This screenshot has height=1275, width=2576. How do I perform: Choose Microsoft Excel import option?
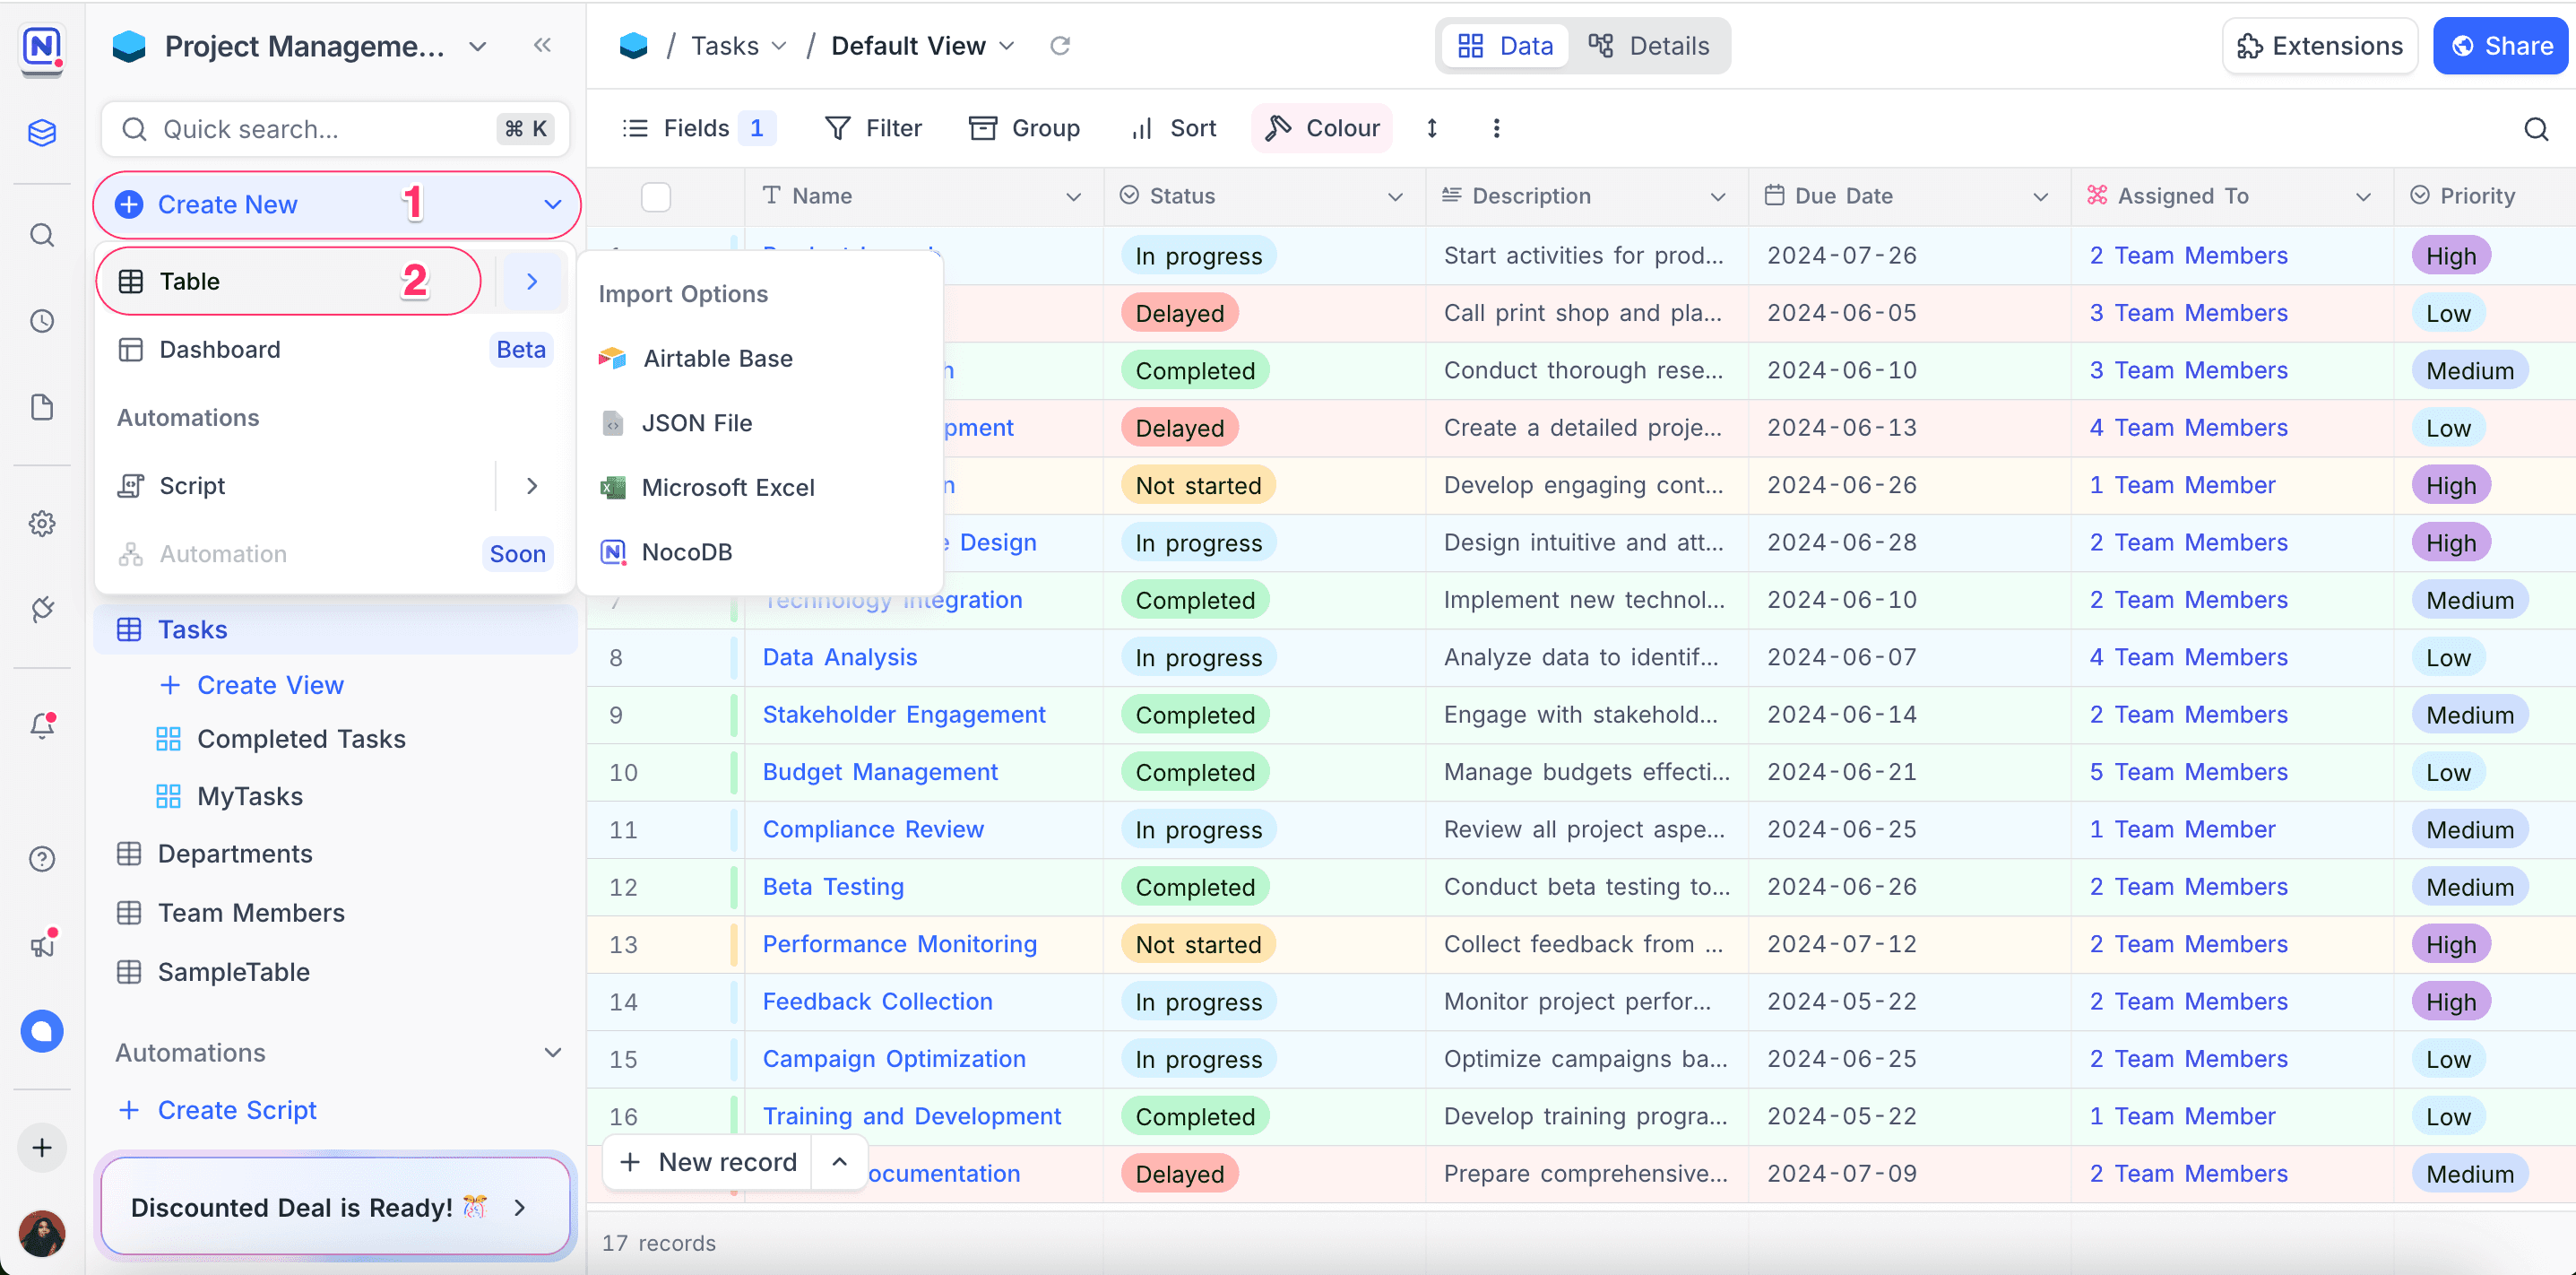tap(727, 487)
